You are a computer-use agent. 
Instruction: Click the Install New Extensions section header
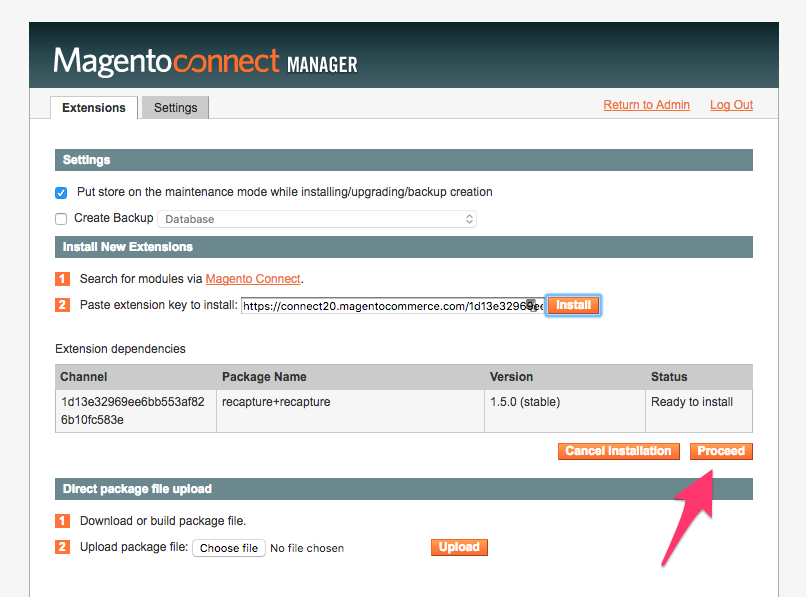point(404,247)
